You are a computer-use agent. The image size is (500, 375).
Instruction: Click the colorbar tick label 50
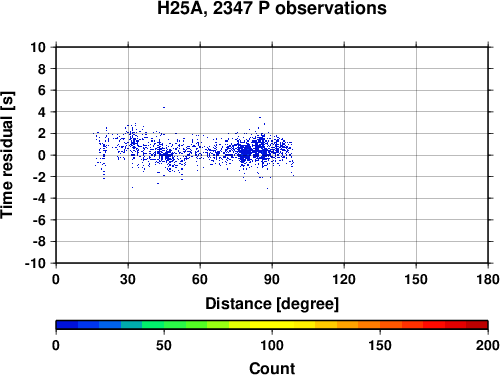pos(163,345)
